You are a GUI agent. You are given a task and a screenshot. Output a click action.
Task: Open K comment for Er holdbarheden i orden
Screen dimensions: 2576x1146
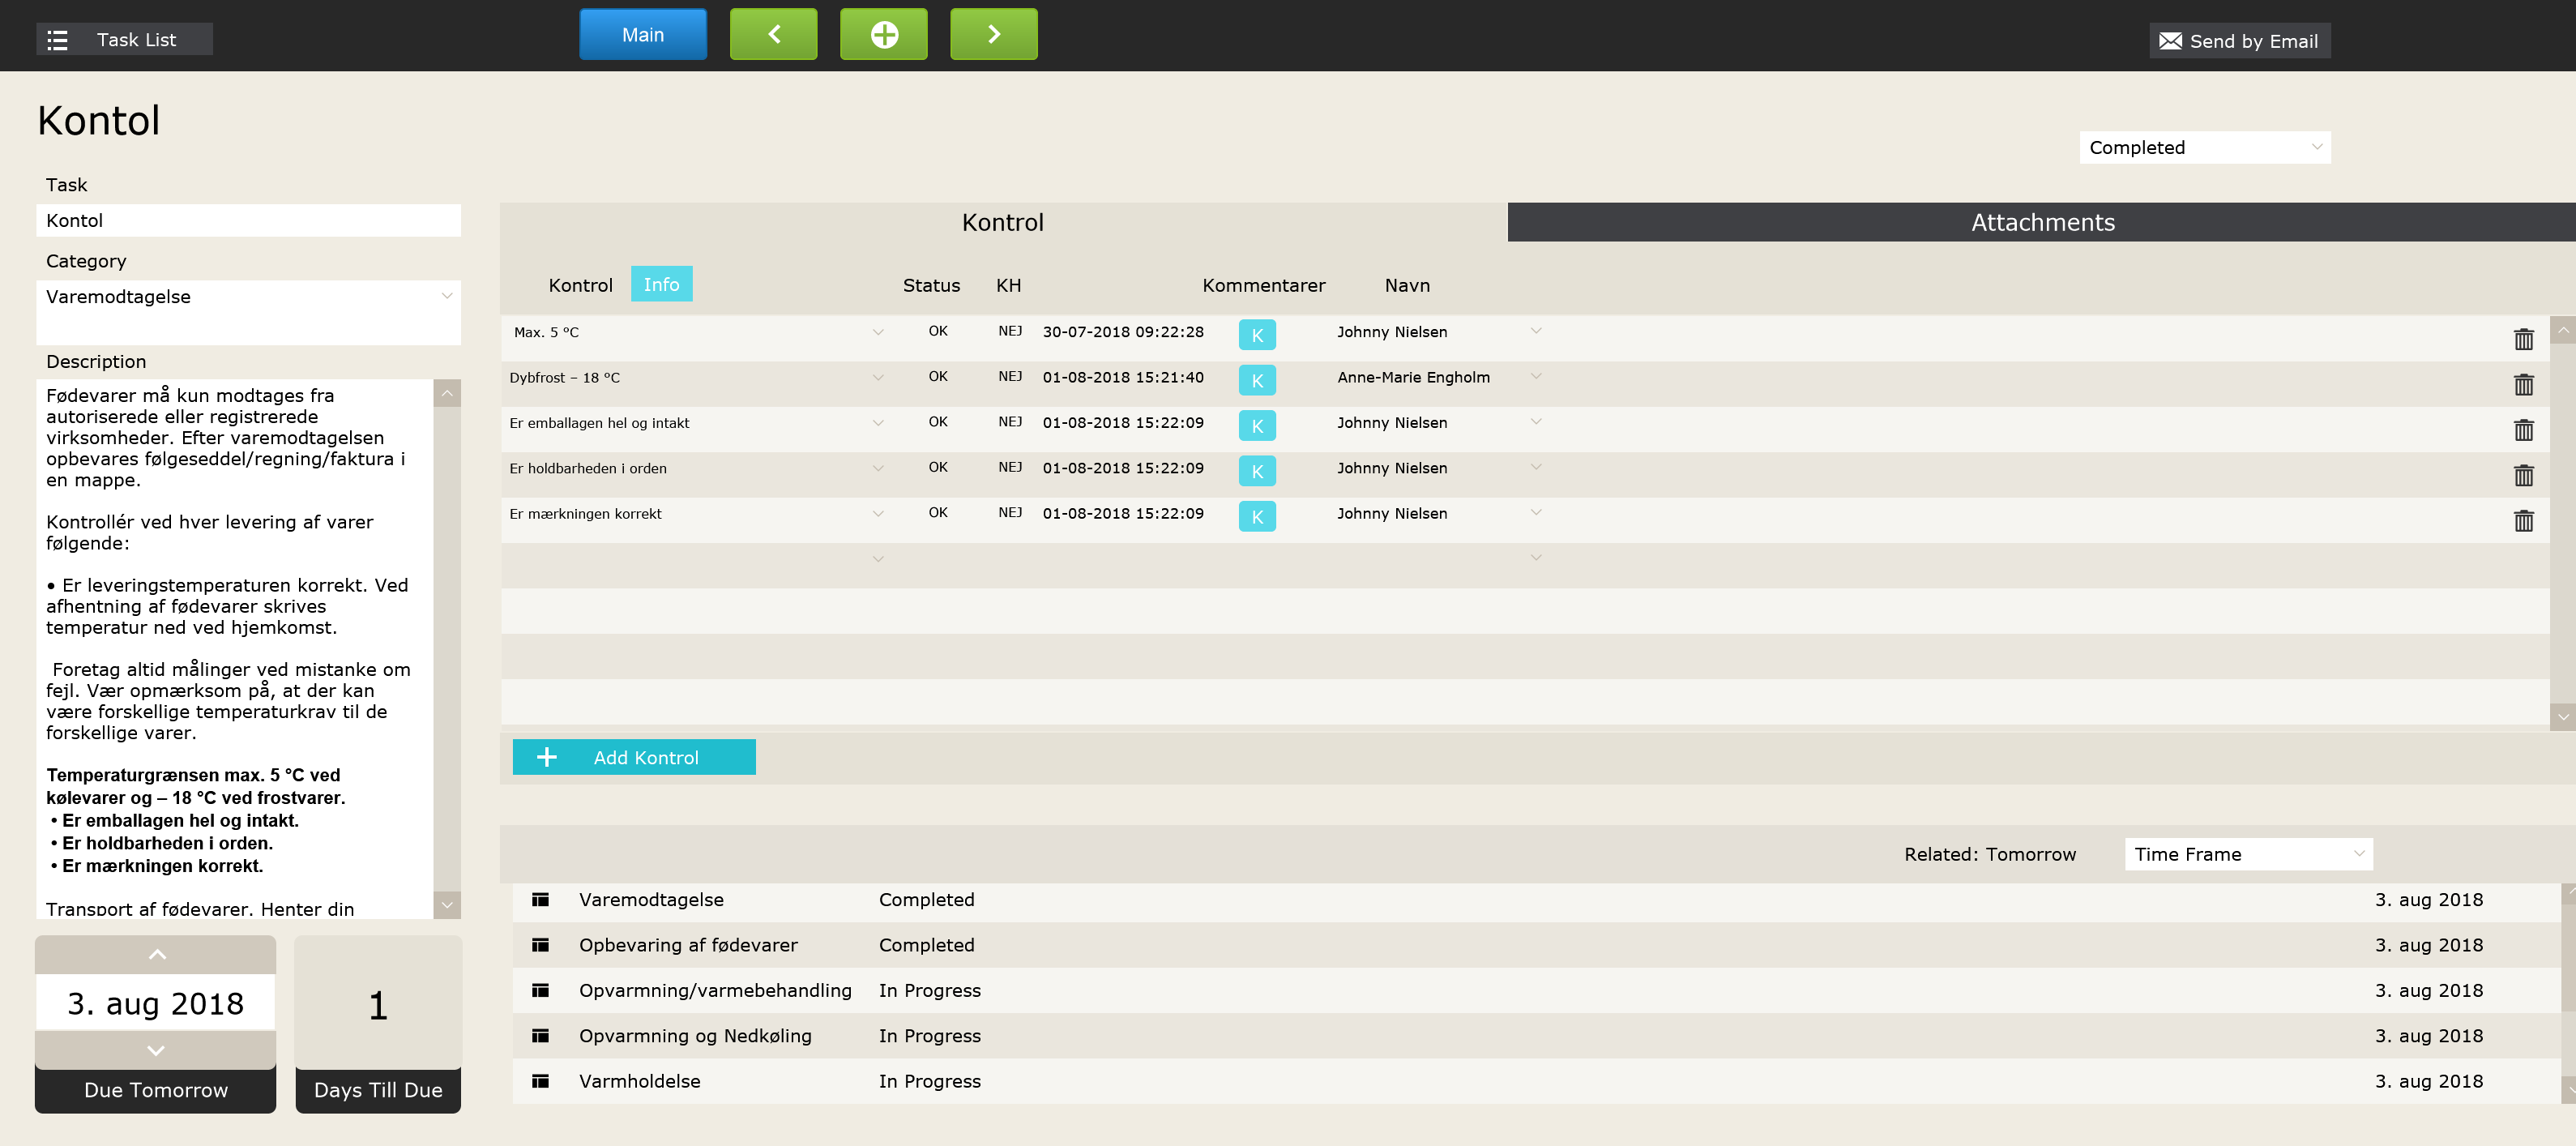1256,471
